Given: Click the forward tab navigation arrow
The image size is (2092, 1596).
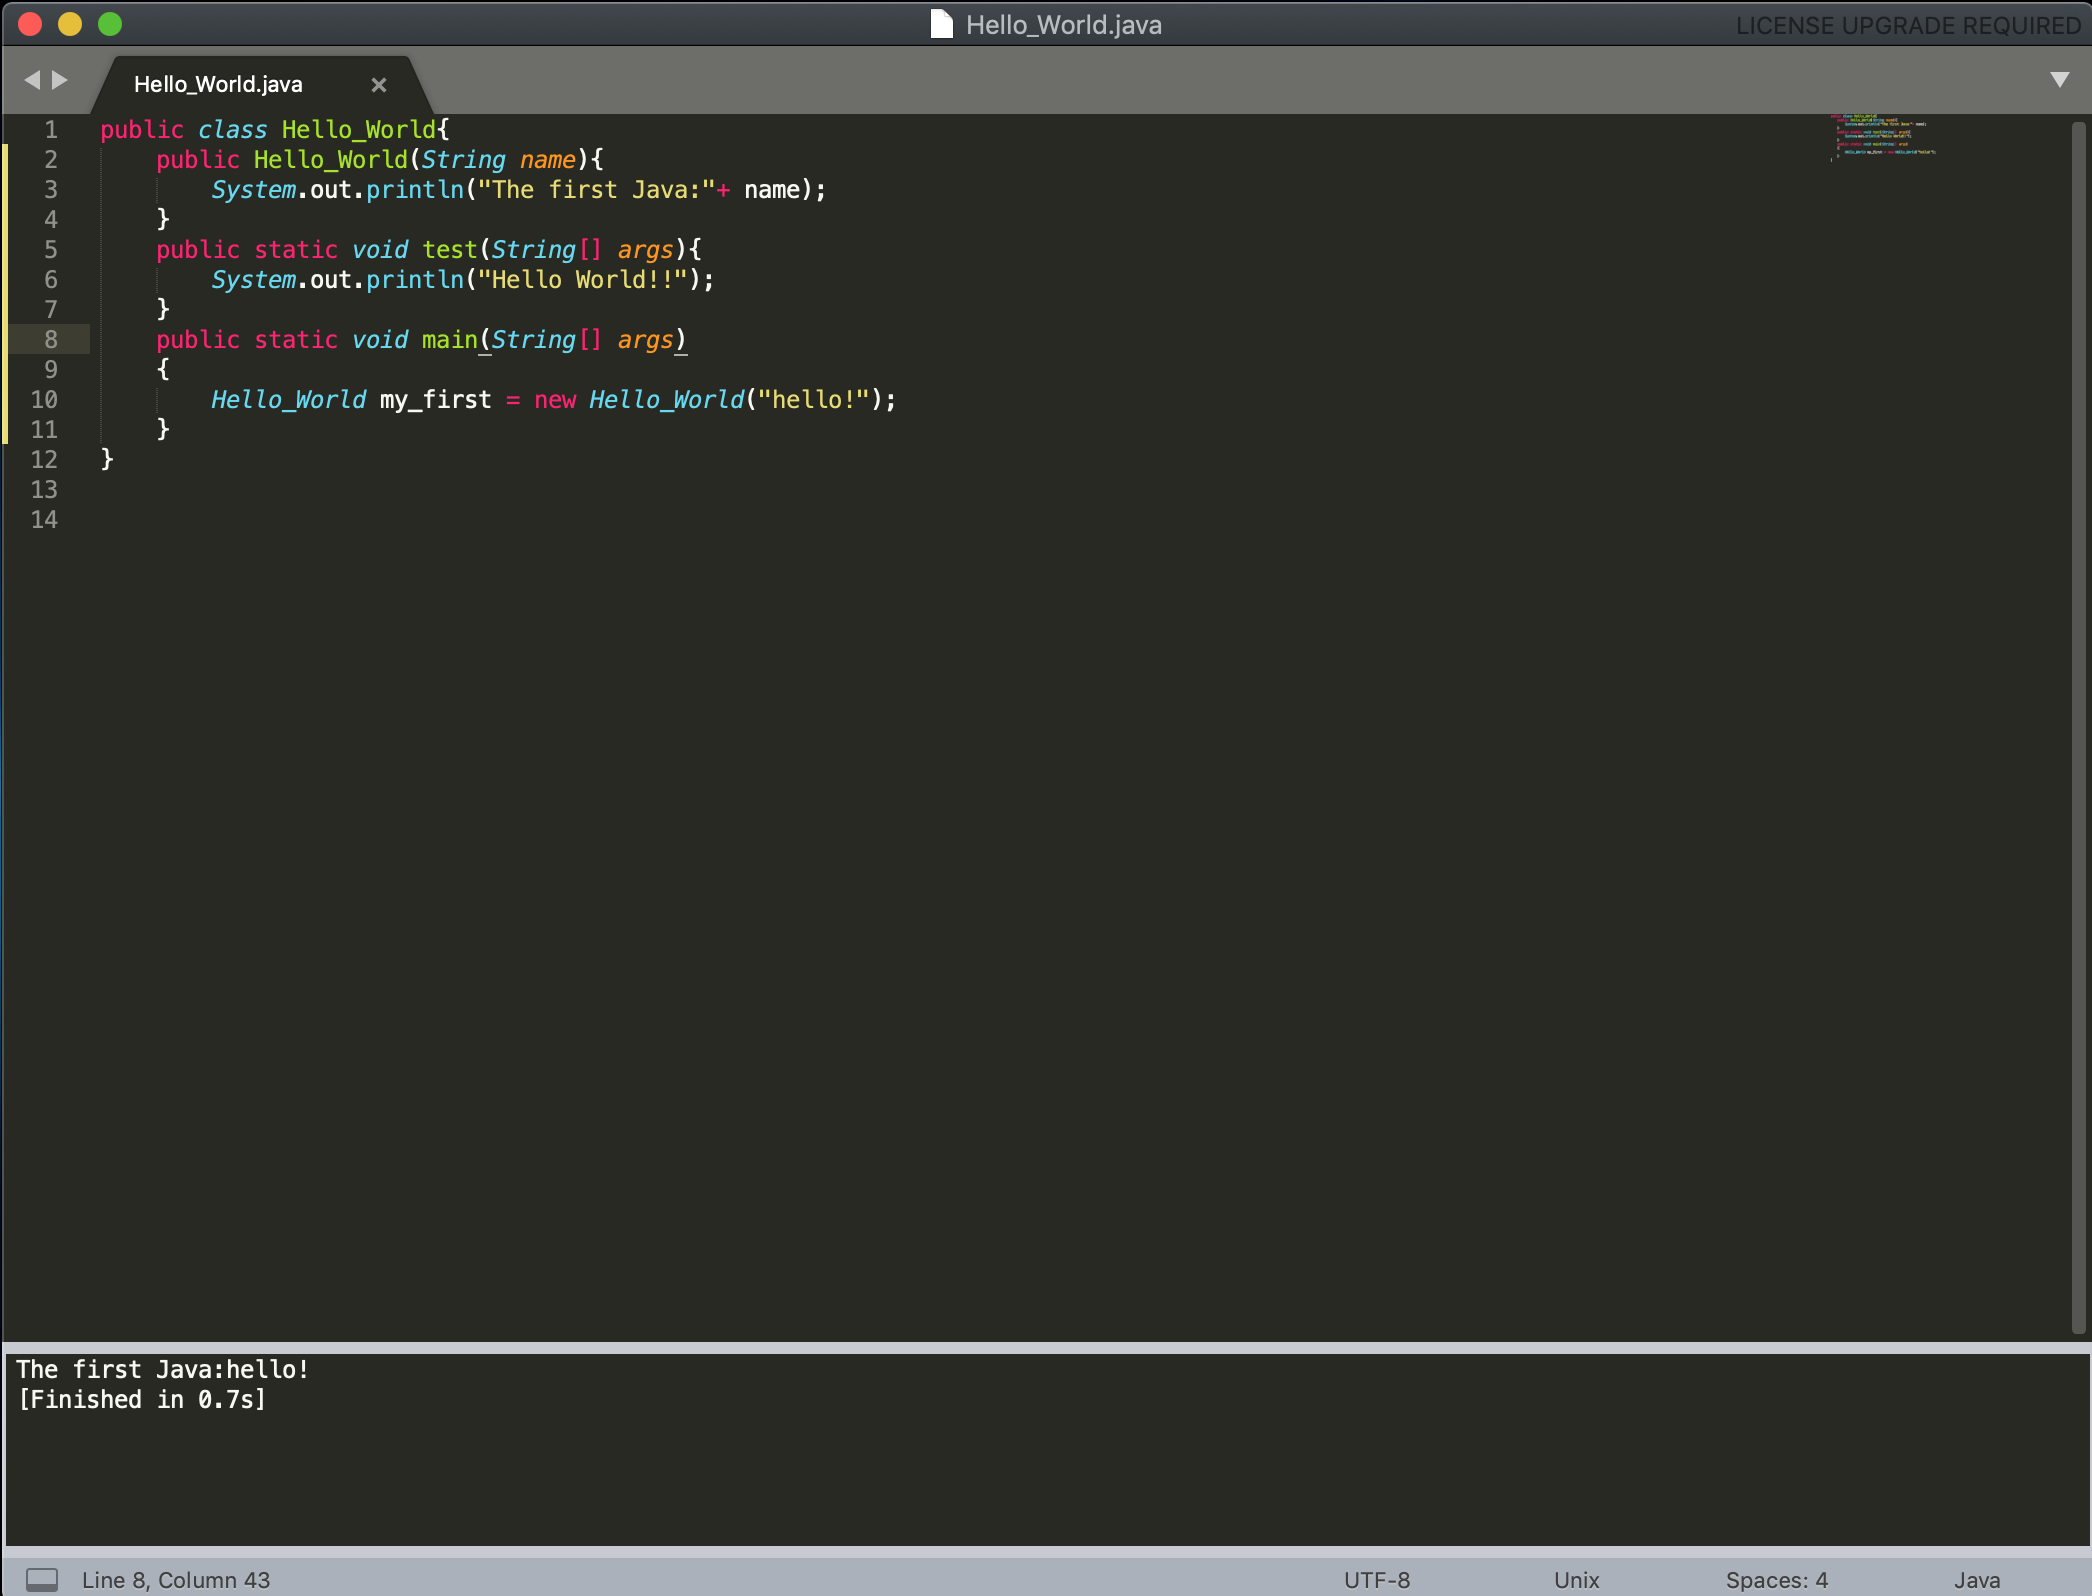Looking at the screenshot, I should pyautogui.click(x=61, y=80).
